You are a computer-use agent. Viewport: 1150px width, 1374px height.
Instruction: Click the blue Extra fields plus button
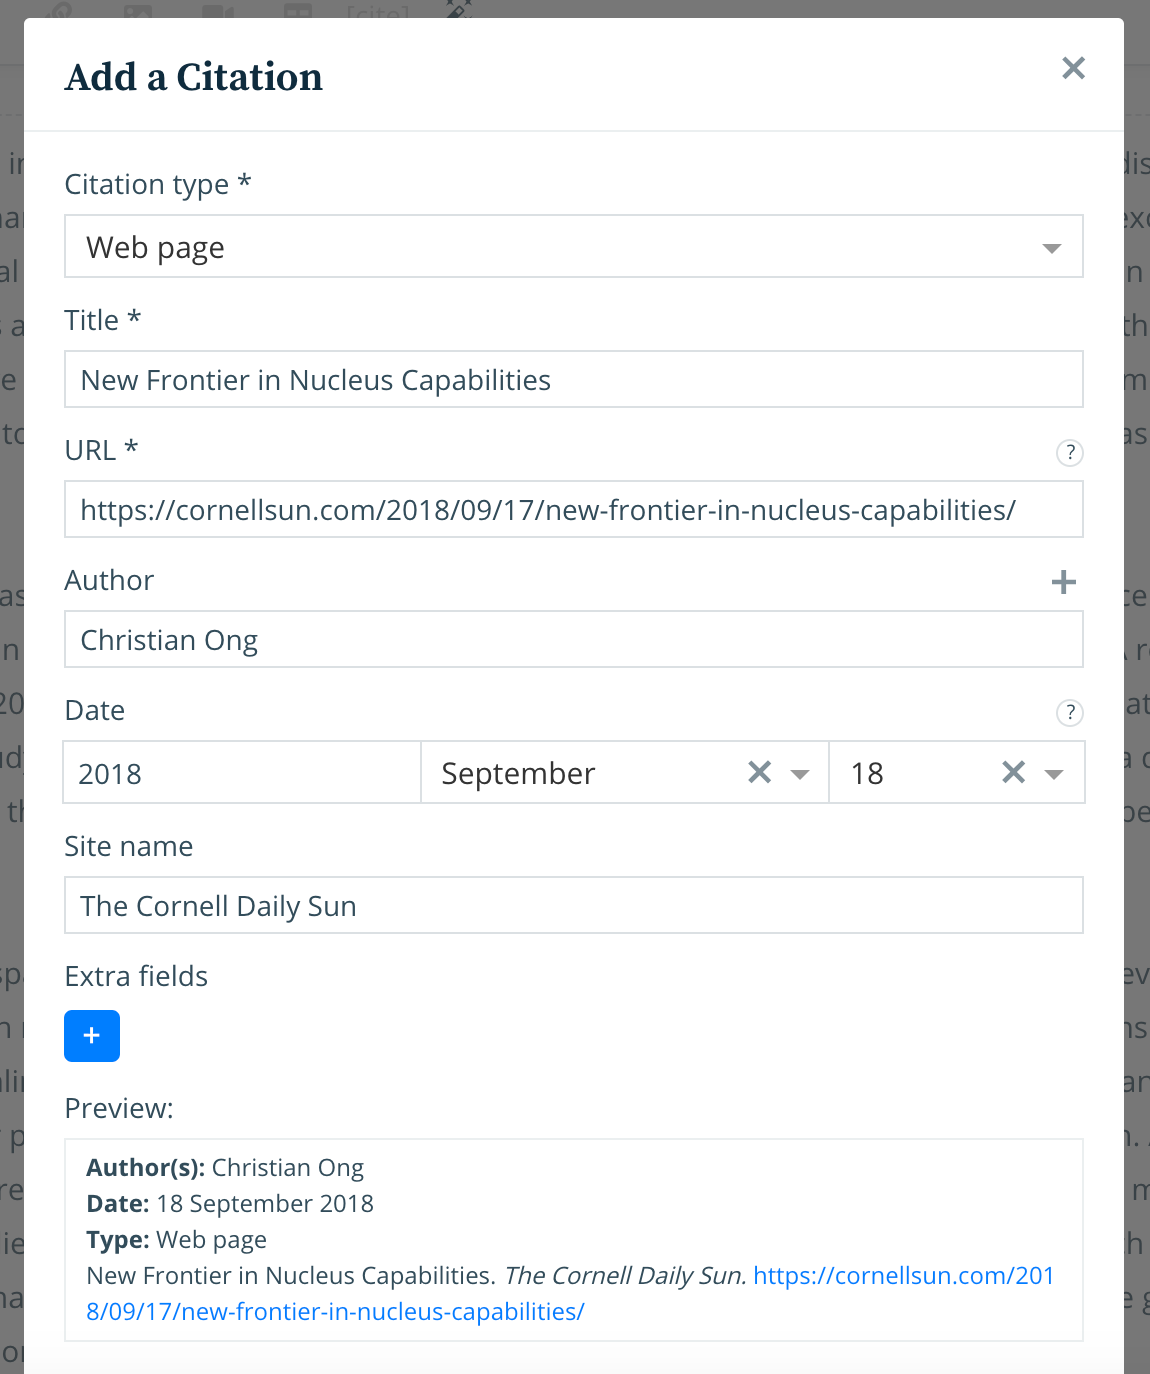pyautogui.click(x=92, y=1036)
